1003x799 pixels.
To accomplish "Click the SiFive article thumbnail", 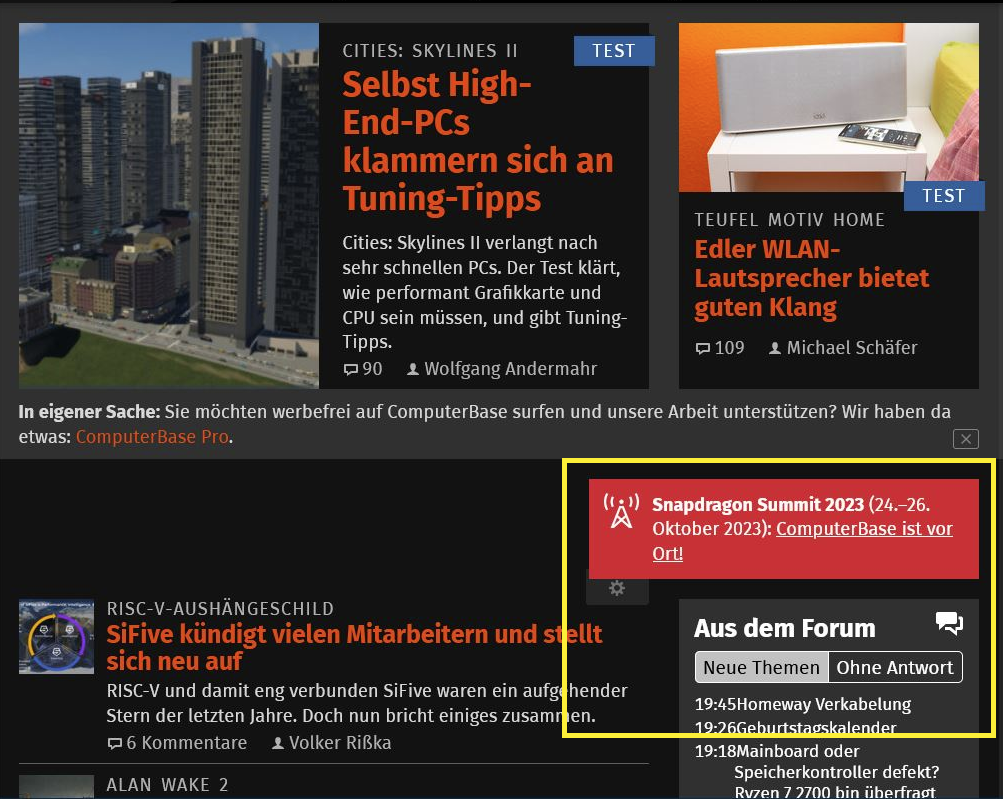I will coord(56,637).
